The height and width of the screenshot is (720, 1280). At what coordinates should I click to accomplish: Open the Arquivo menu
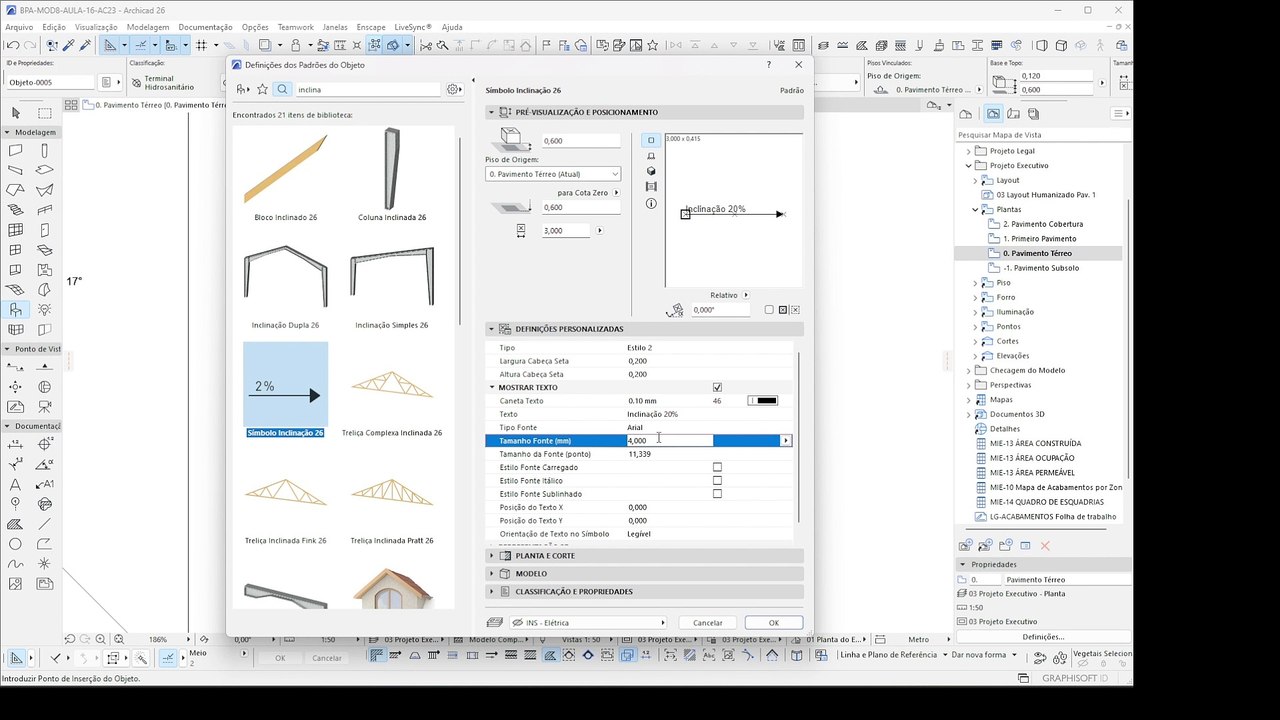coord(19,27)
